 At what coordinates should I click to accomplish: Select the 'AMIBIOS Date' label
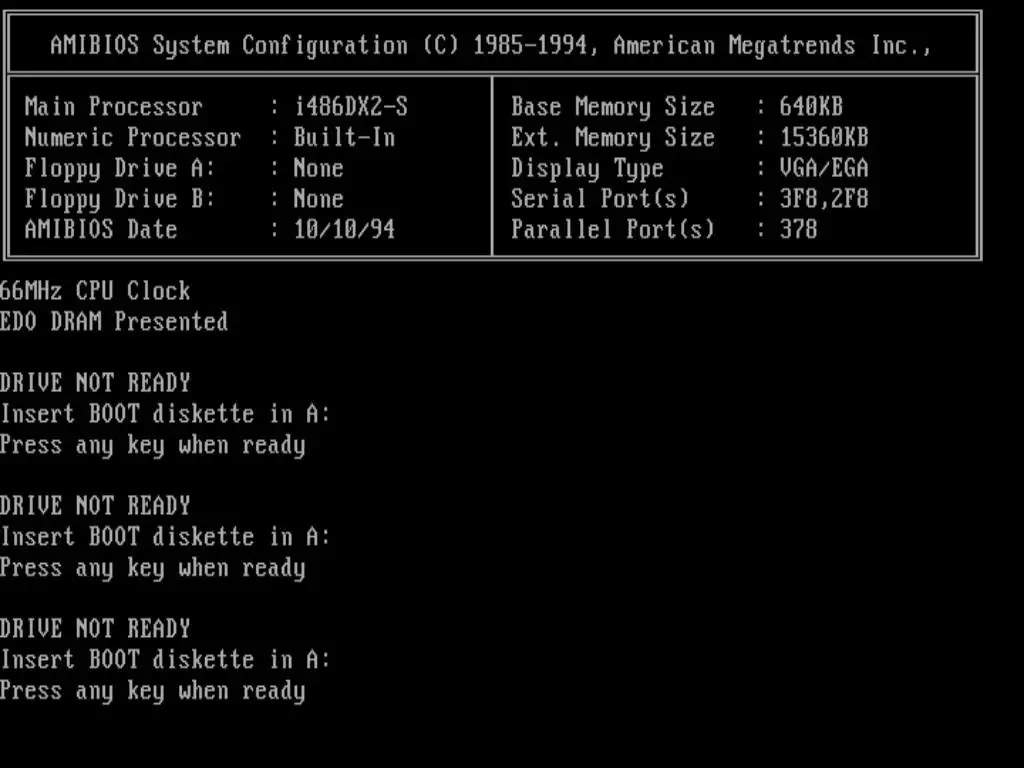pos(101,229)
